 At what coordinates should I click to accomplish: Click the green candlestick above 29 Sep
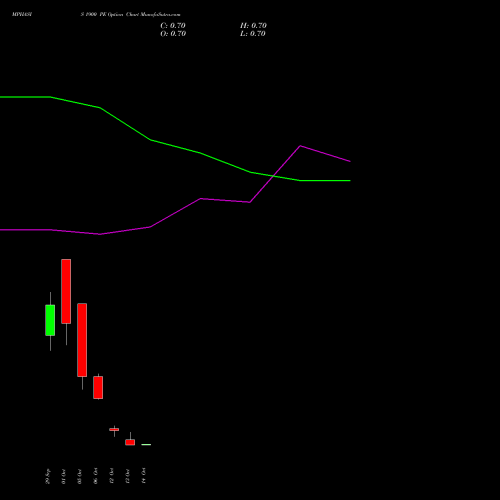coord(50,320)
